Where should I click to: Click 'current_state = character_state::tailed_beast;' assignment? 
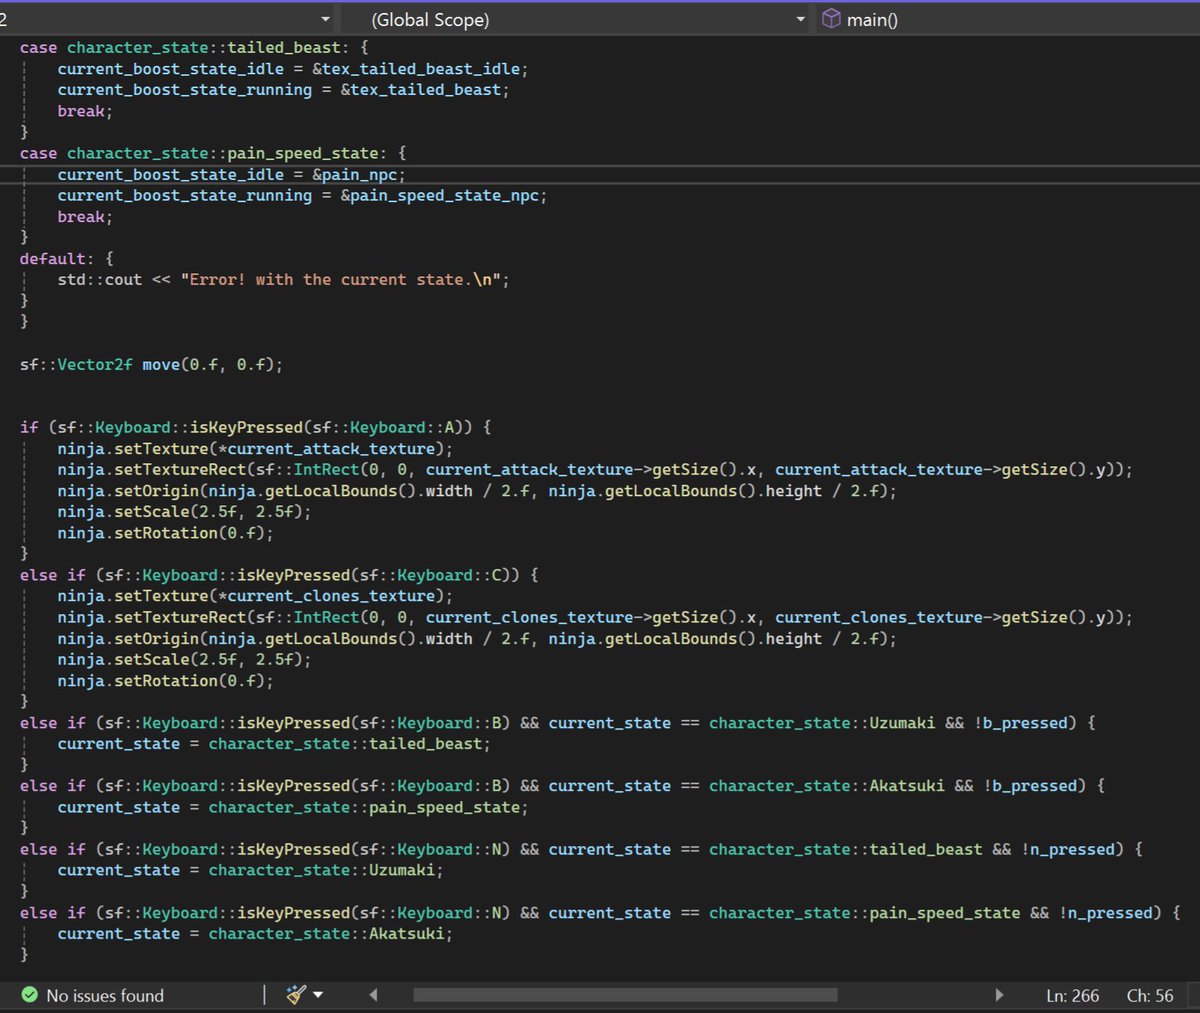(274, 744)
